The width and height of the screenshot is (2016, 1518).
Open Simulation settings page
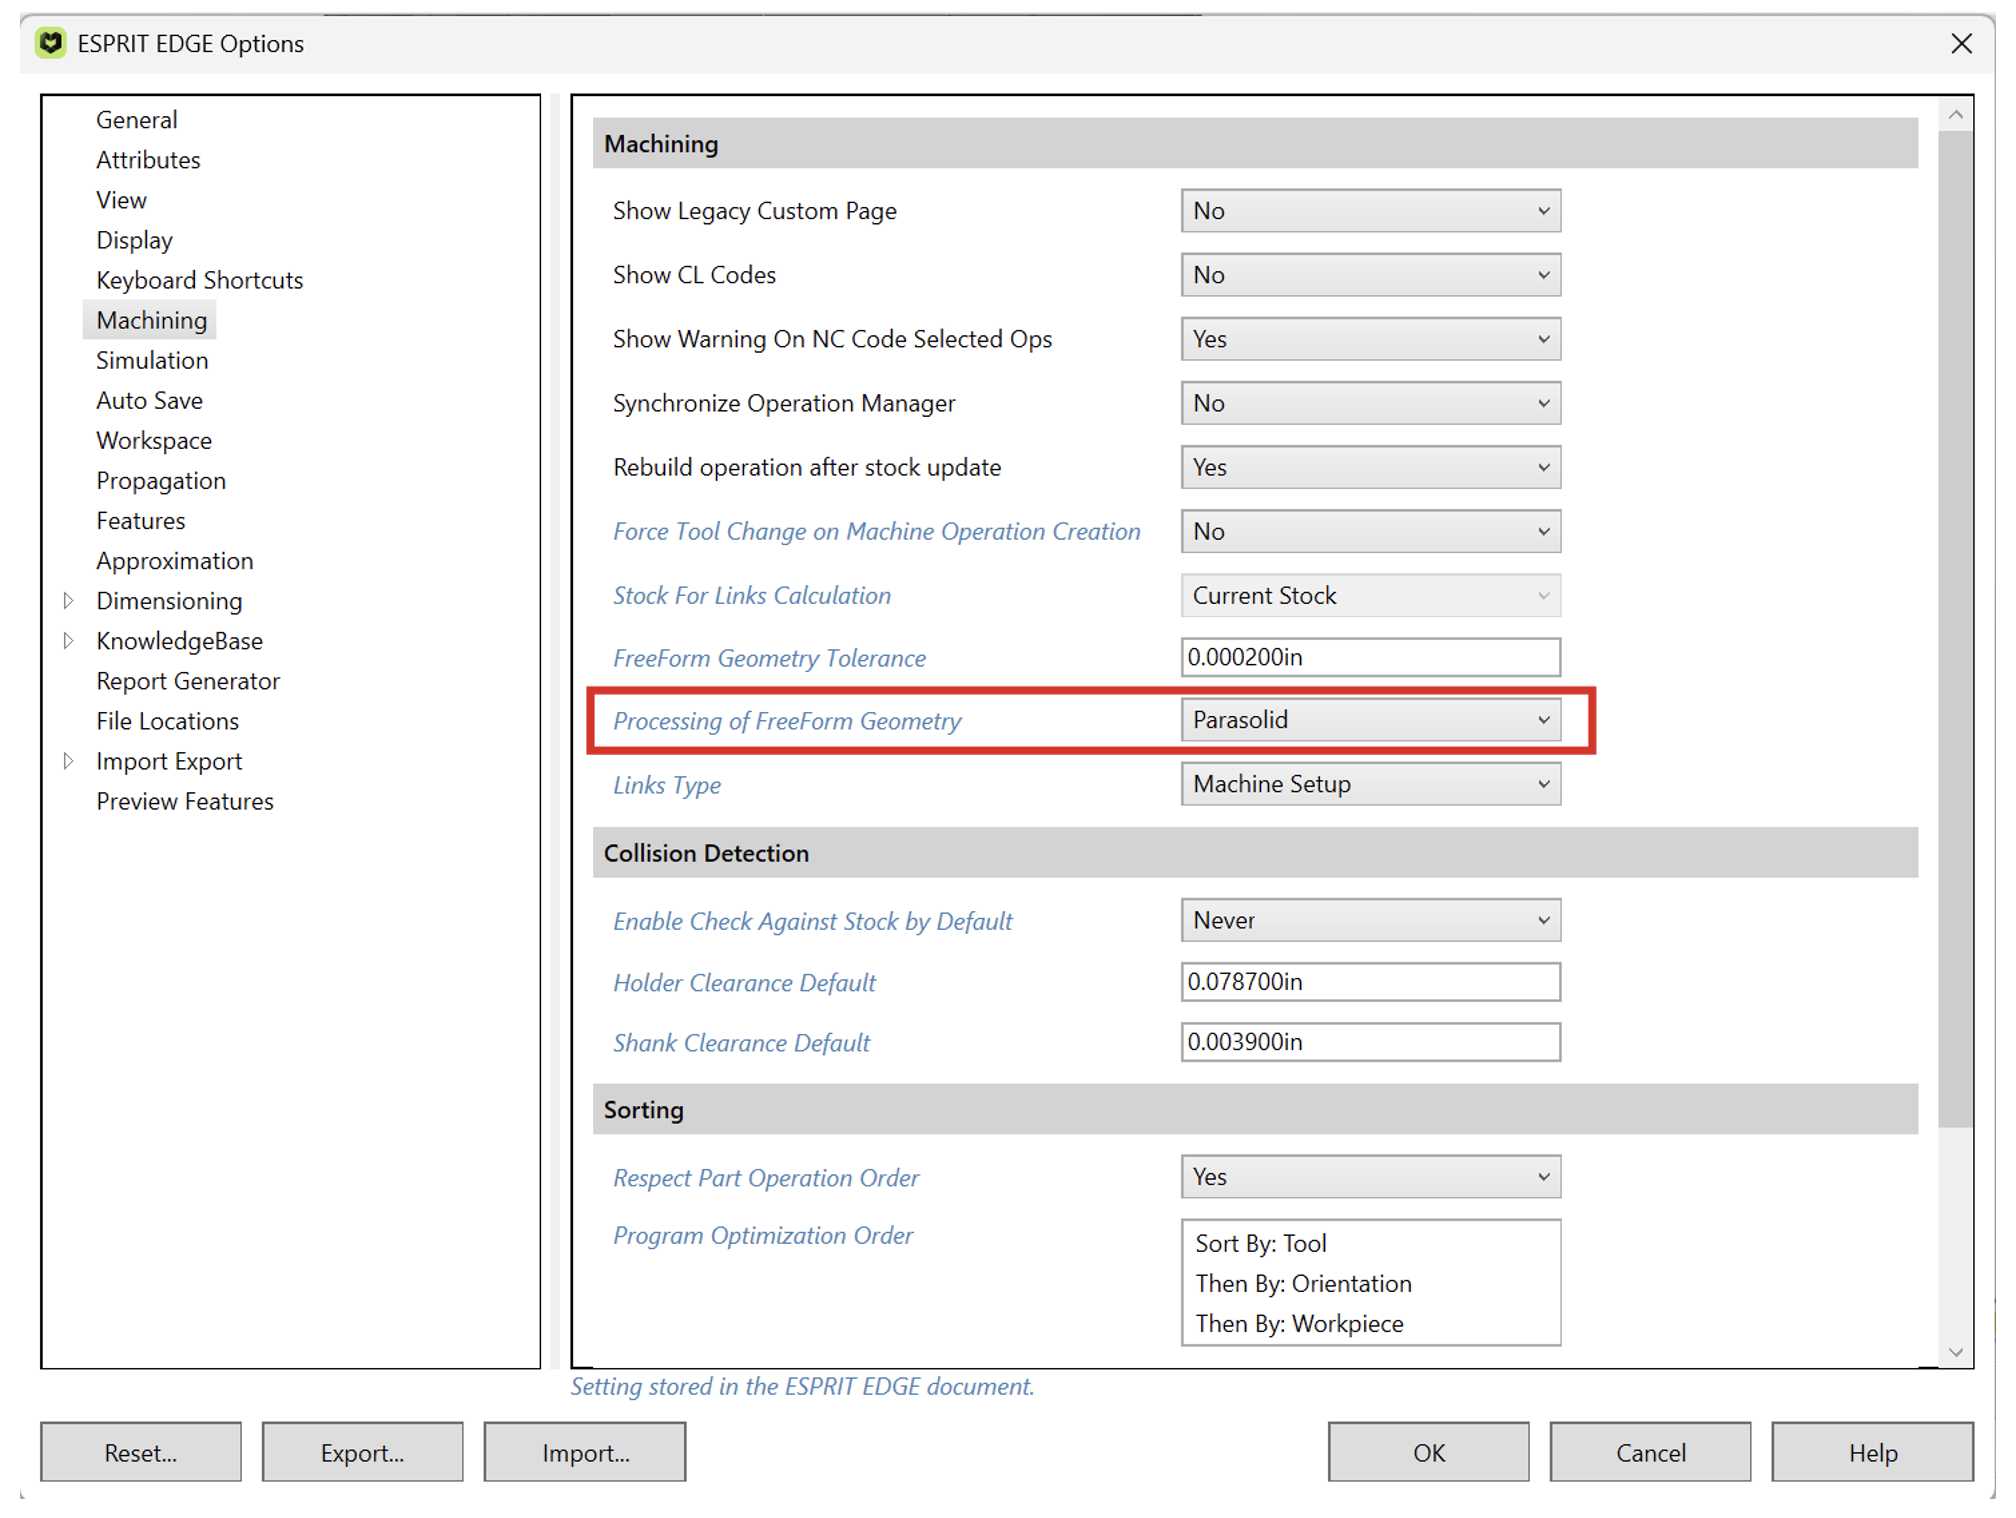pos(152,360)
